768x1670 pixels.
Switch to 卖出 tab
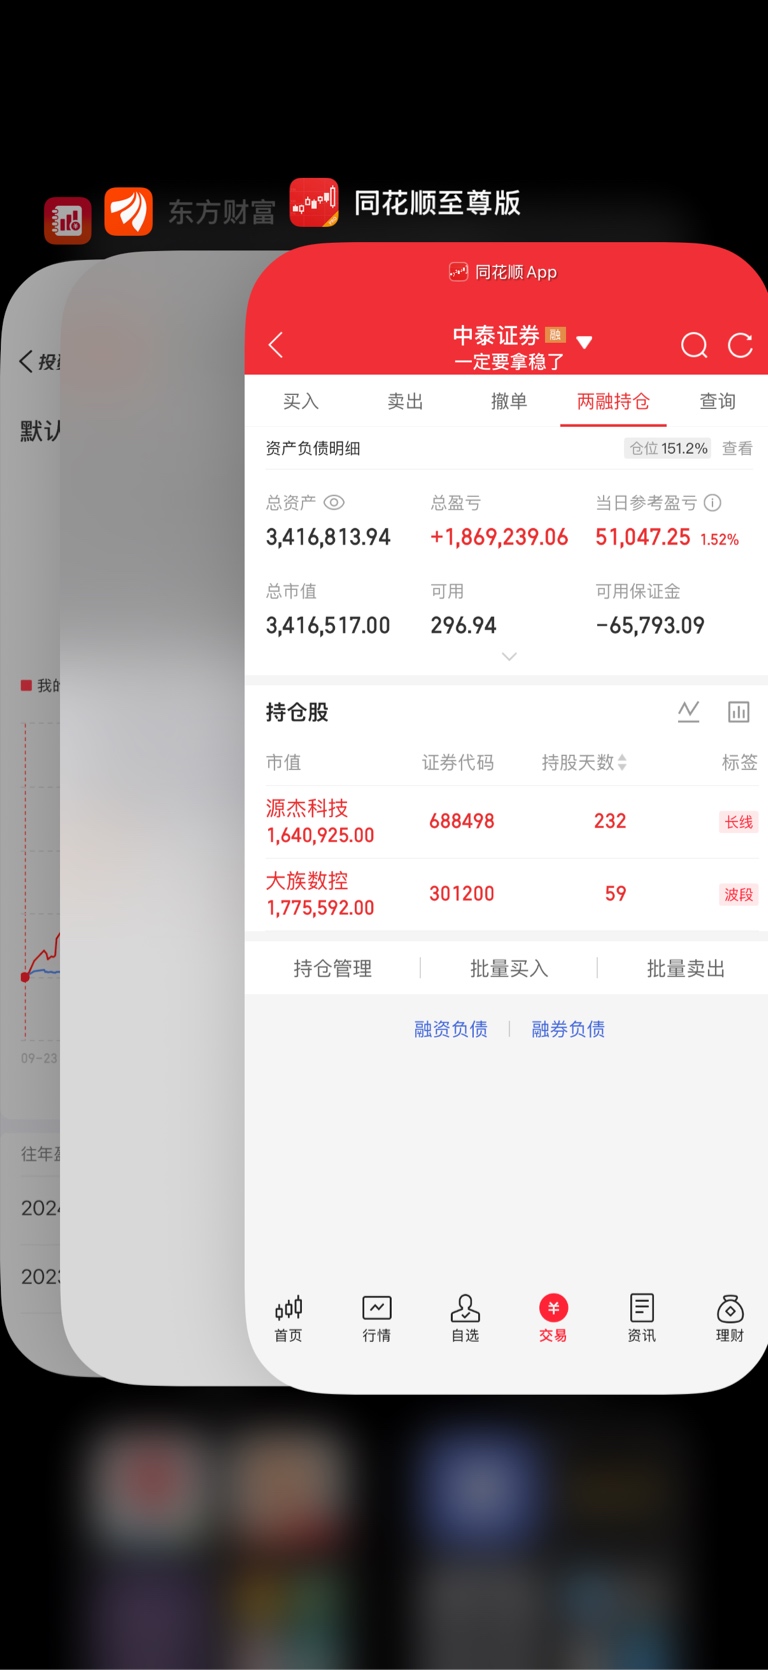pyautogui.click(x=405, y=401)
